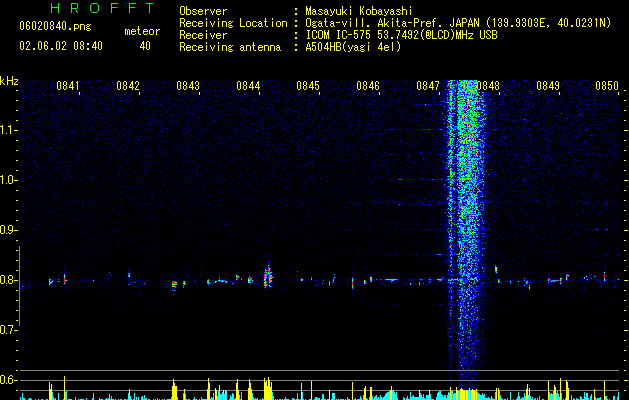Image resolution: width=629 pixels, height=400 pixels.
Task: Click the Observer label
Action: pos(203,11)
